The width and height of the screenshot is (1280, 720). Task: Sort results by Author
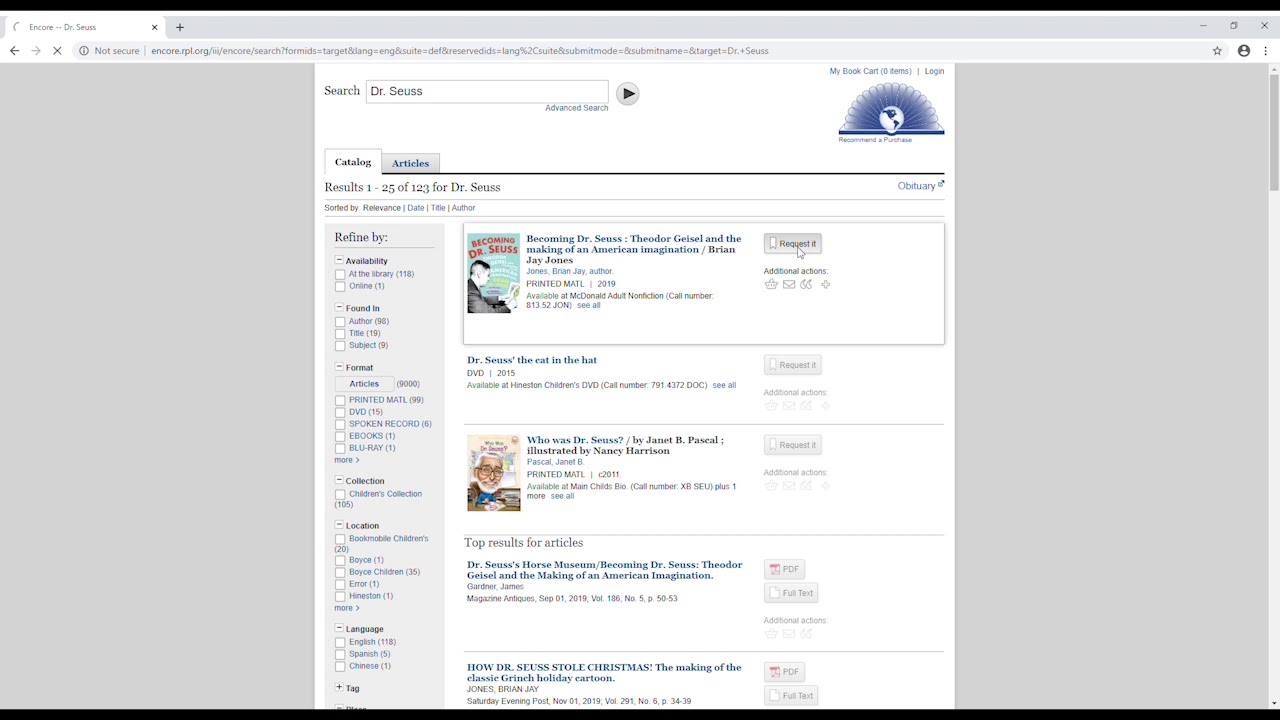[x=463, y=208]
